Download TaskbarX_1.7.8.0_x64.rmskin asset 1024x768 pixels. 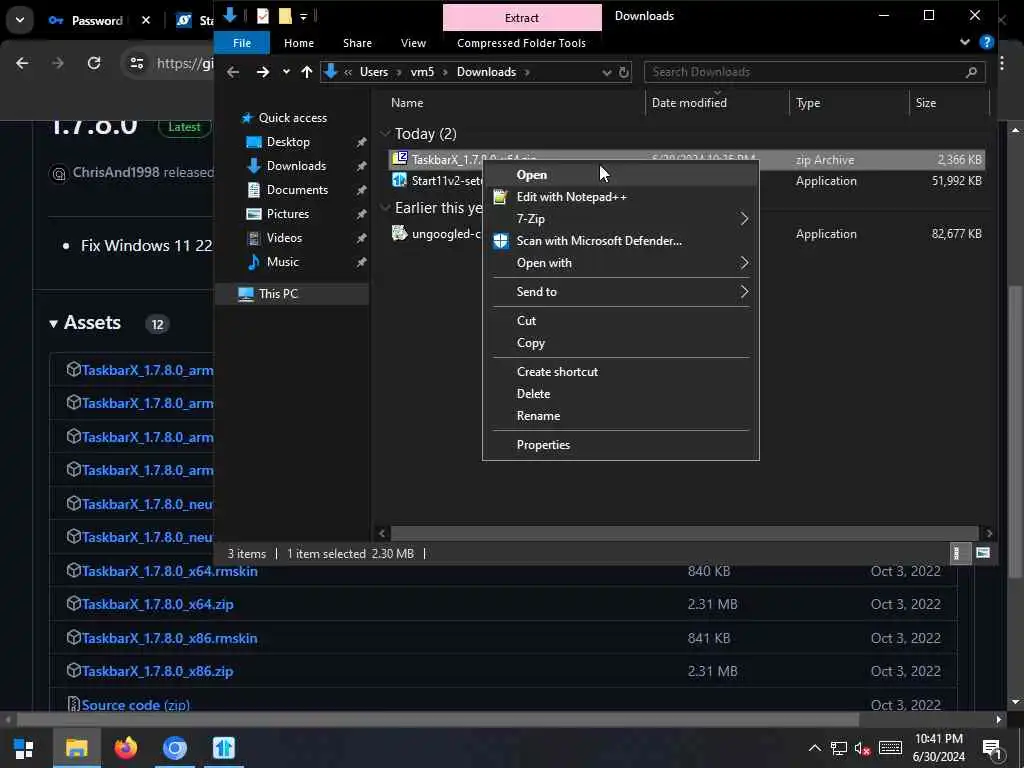point(169,571)
